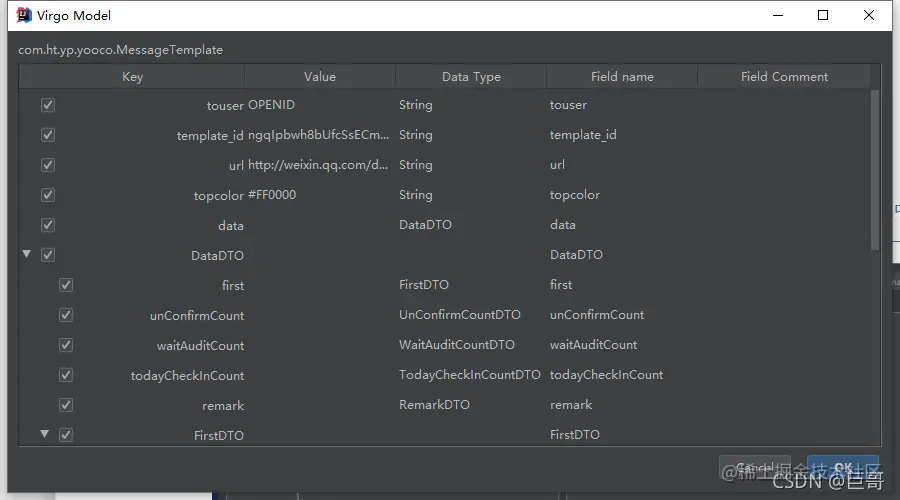Select the template_id value starting with ngqIpbwh8b
Screen dimensions: 900x500
(x=319, y=135)
